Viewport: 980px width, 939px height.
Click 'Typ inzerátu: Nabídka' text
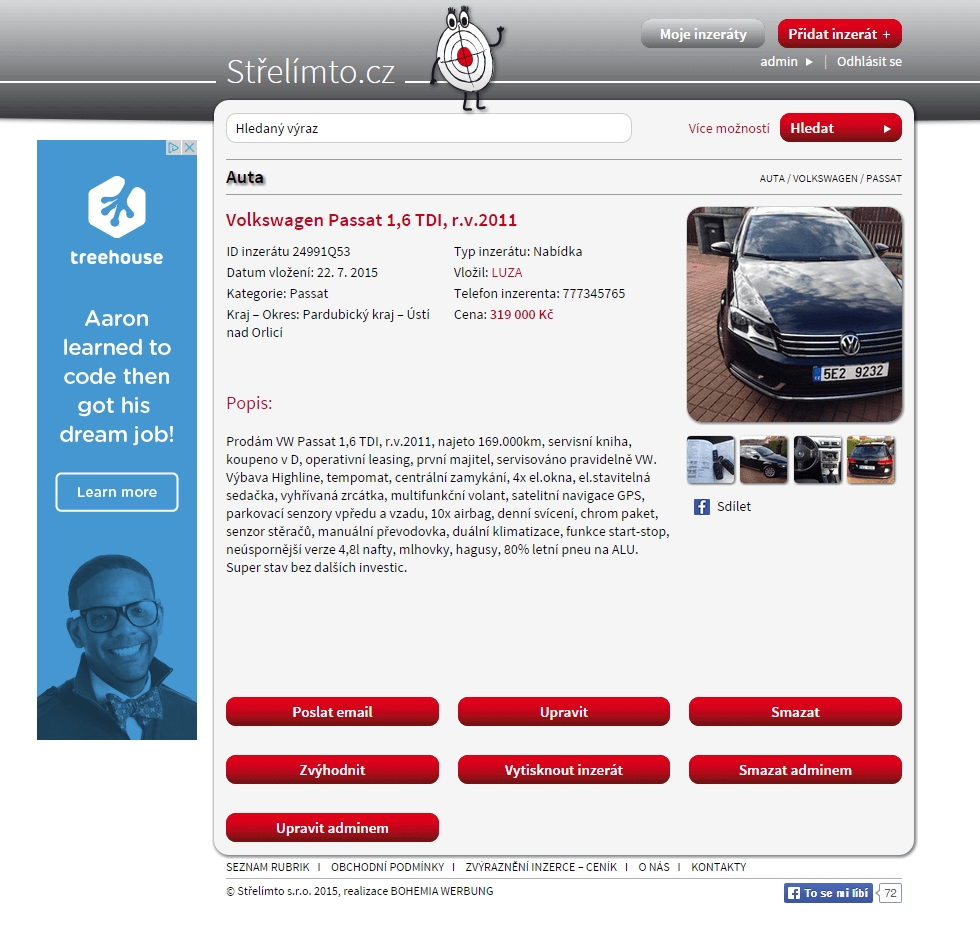(518, 251)
